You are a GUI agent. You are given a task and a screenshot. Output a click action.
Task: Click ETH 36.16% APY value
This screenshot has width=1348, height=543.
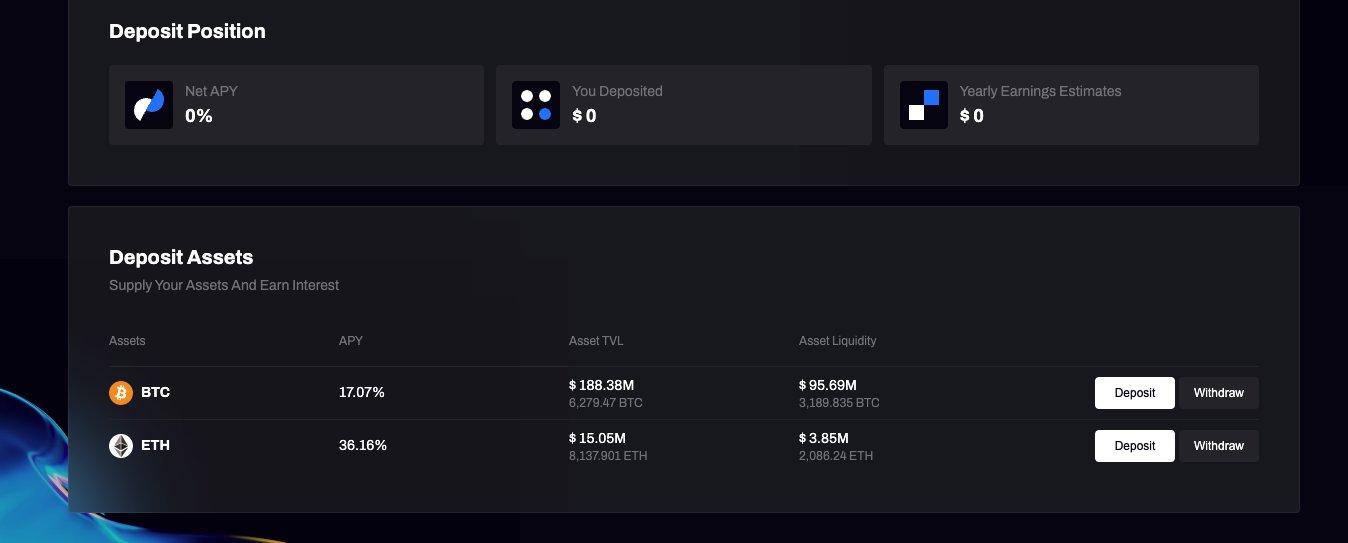pos(362,446)
